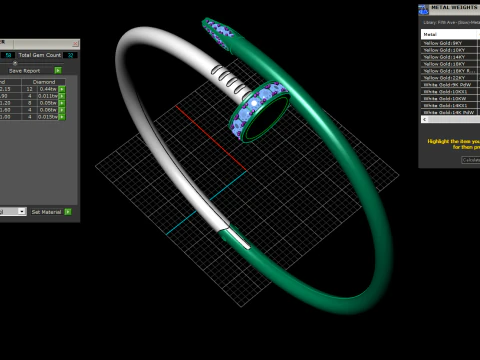Click the left arrow of metal list scrollbar
Screen dimensions: 480x360
[x=424, y=119]
